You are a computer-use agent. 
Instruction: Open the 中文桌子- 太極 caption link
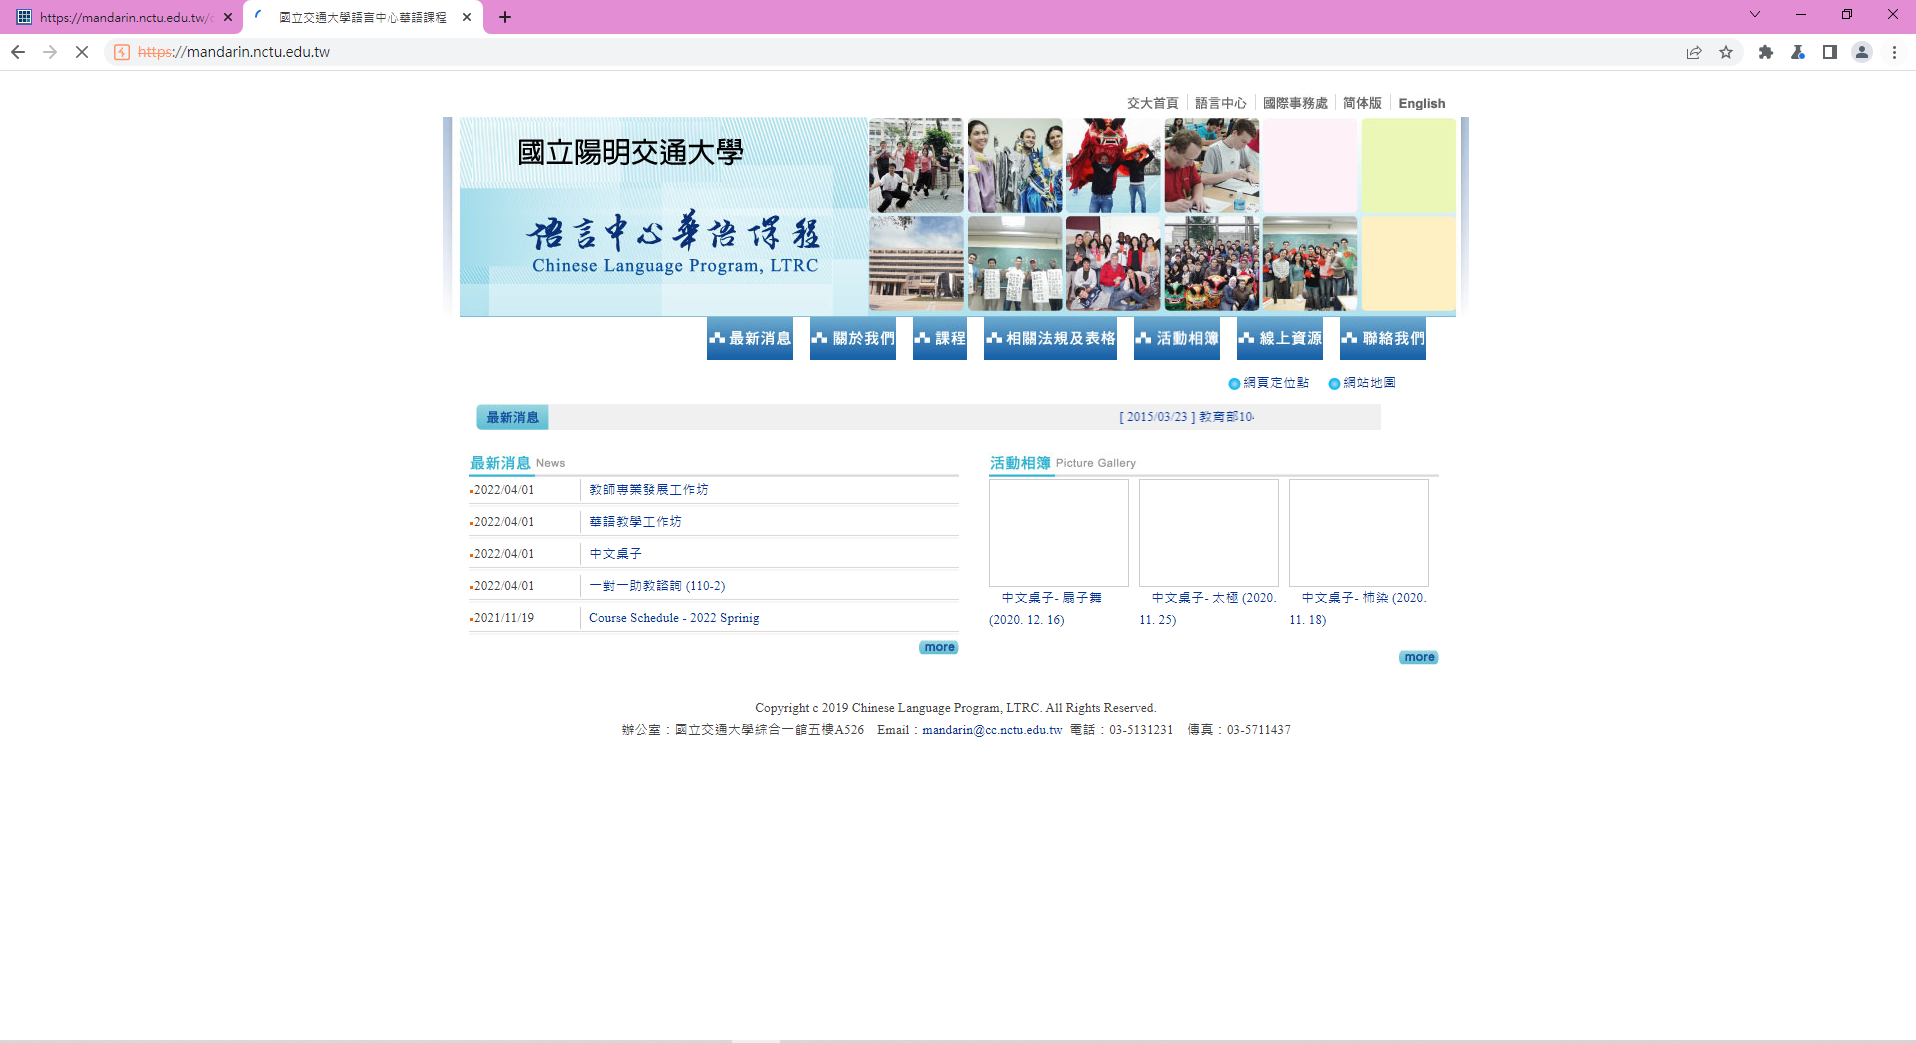(x=1208, y=608)
